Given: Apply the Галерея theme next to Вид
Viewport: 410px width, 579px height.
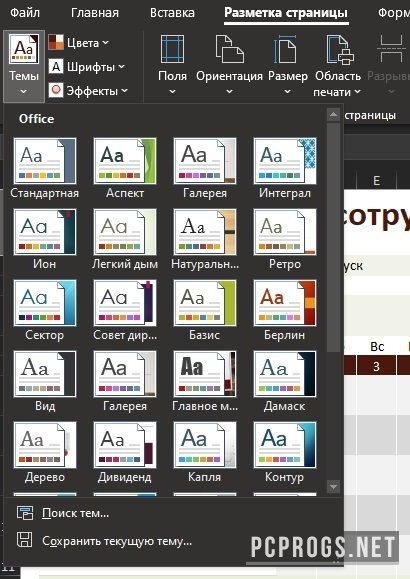Looking at the screenshot, I should (x=125, y=381).
